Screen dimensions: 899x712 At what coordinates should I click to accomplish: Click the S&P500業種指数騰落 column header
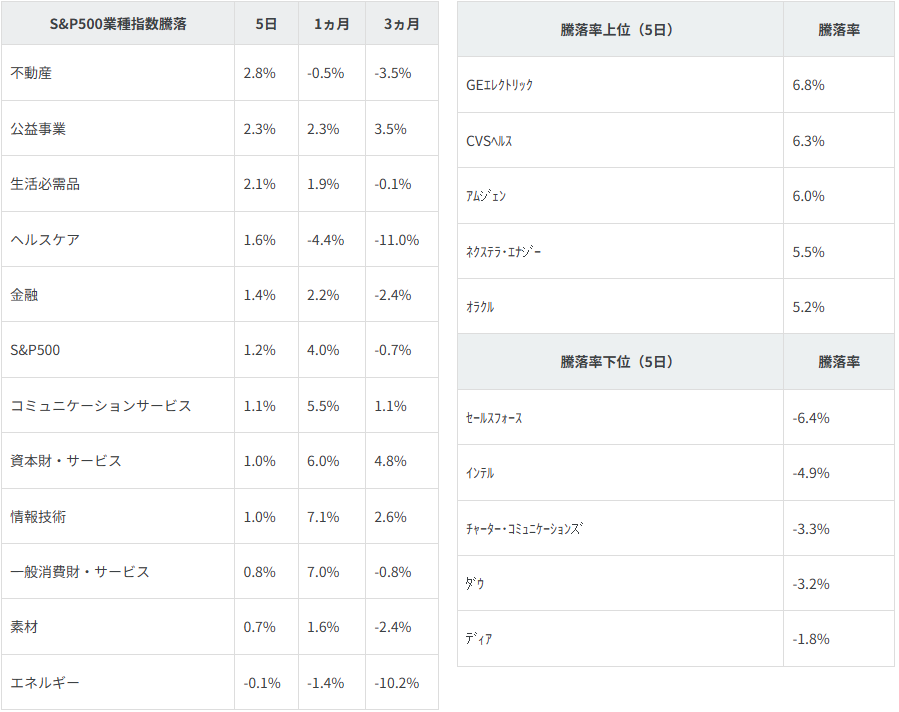[118, 23]
